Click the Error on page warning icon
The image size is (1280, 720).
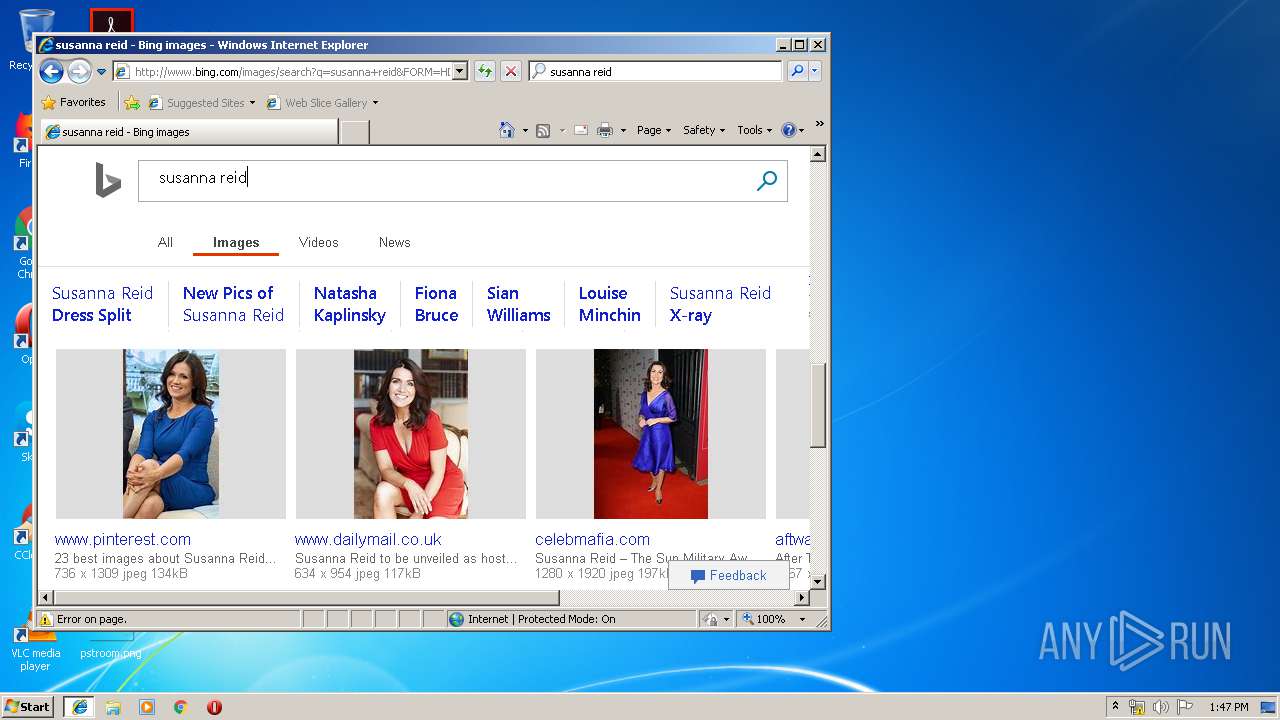click(46, 619)
